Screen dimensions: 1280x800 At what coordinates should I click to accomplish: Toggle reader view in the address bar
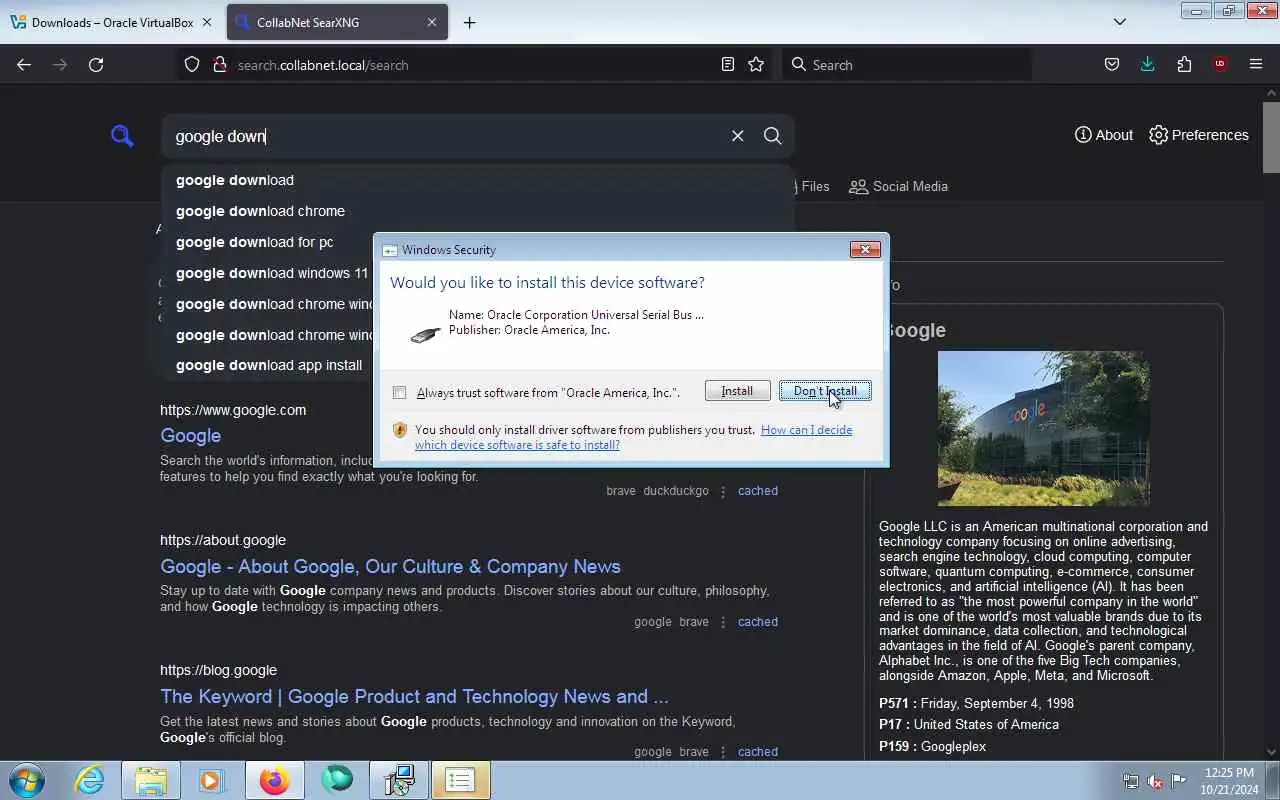coord(728,64)
